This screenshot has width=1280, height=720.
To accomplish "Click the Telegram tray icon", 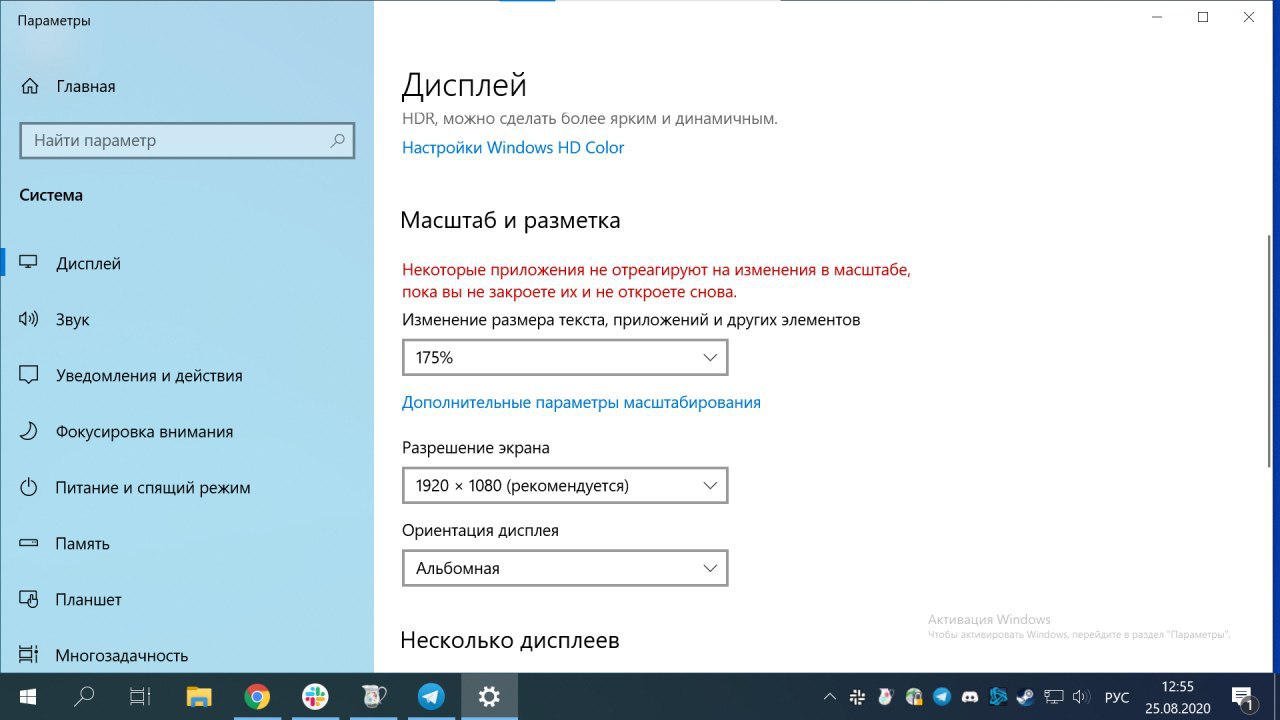I will pos(942,697).
